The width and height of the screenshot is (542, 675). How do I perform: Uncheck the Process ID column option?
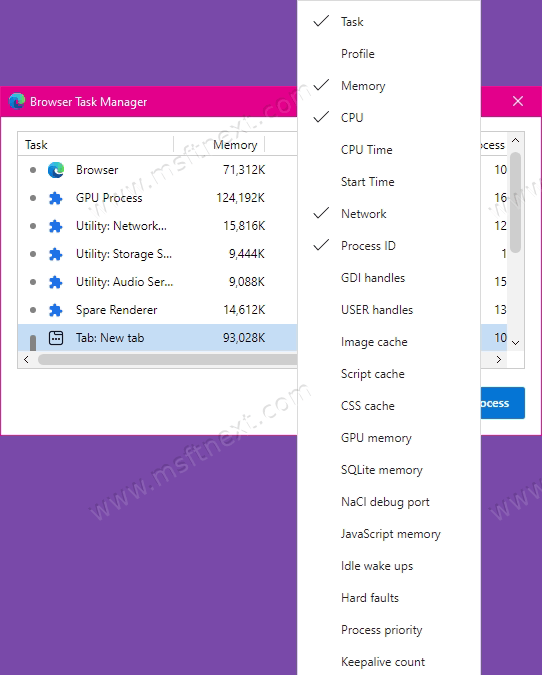pyautogui.click(x=389, y=246)
